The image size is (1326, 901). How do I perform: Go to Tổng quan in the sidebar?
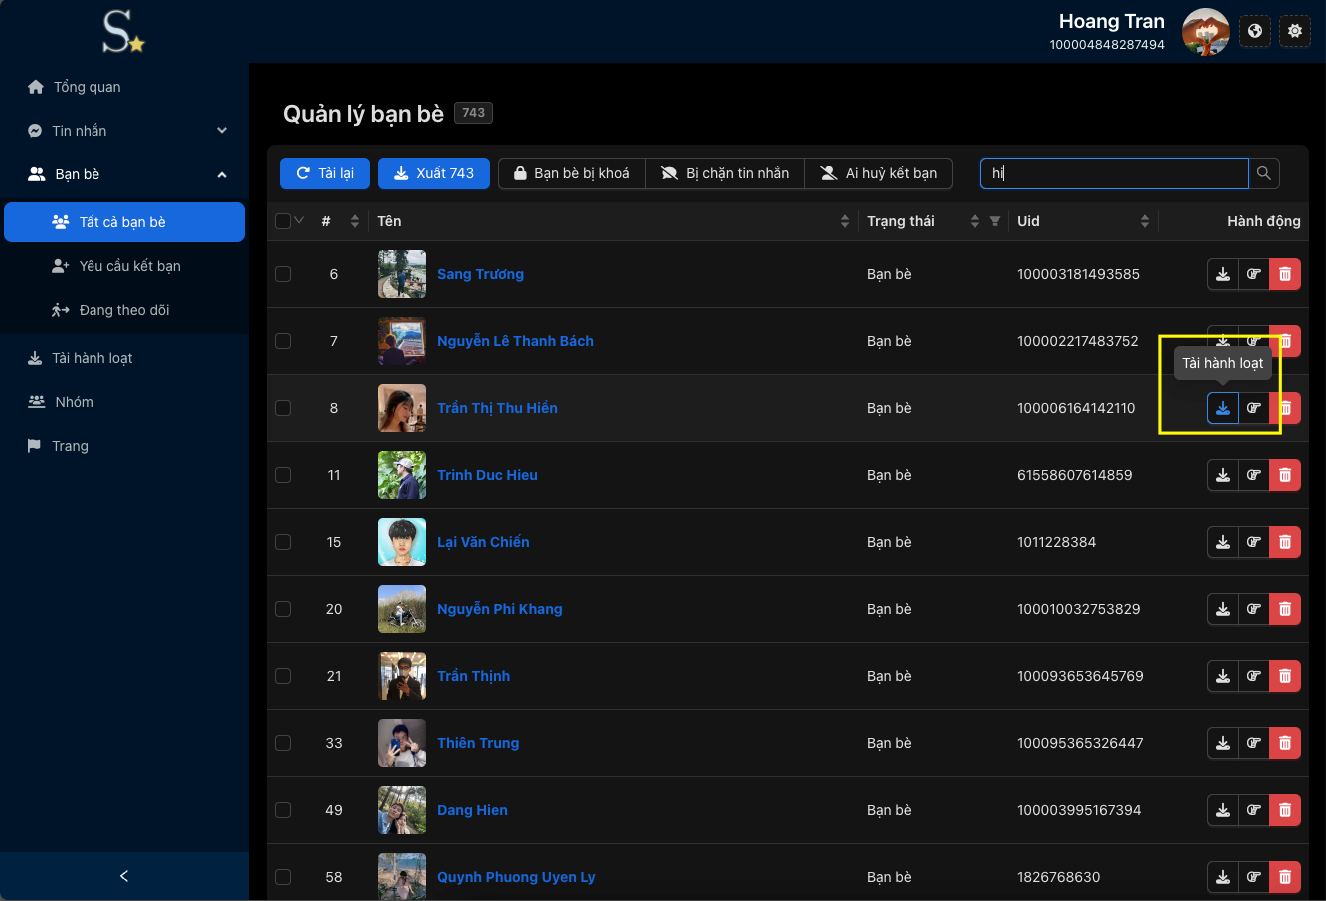124,87
